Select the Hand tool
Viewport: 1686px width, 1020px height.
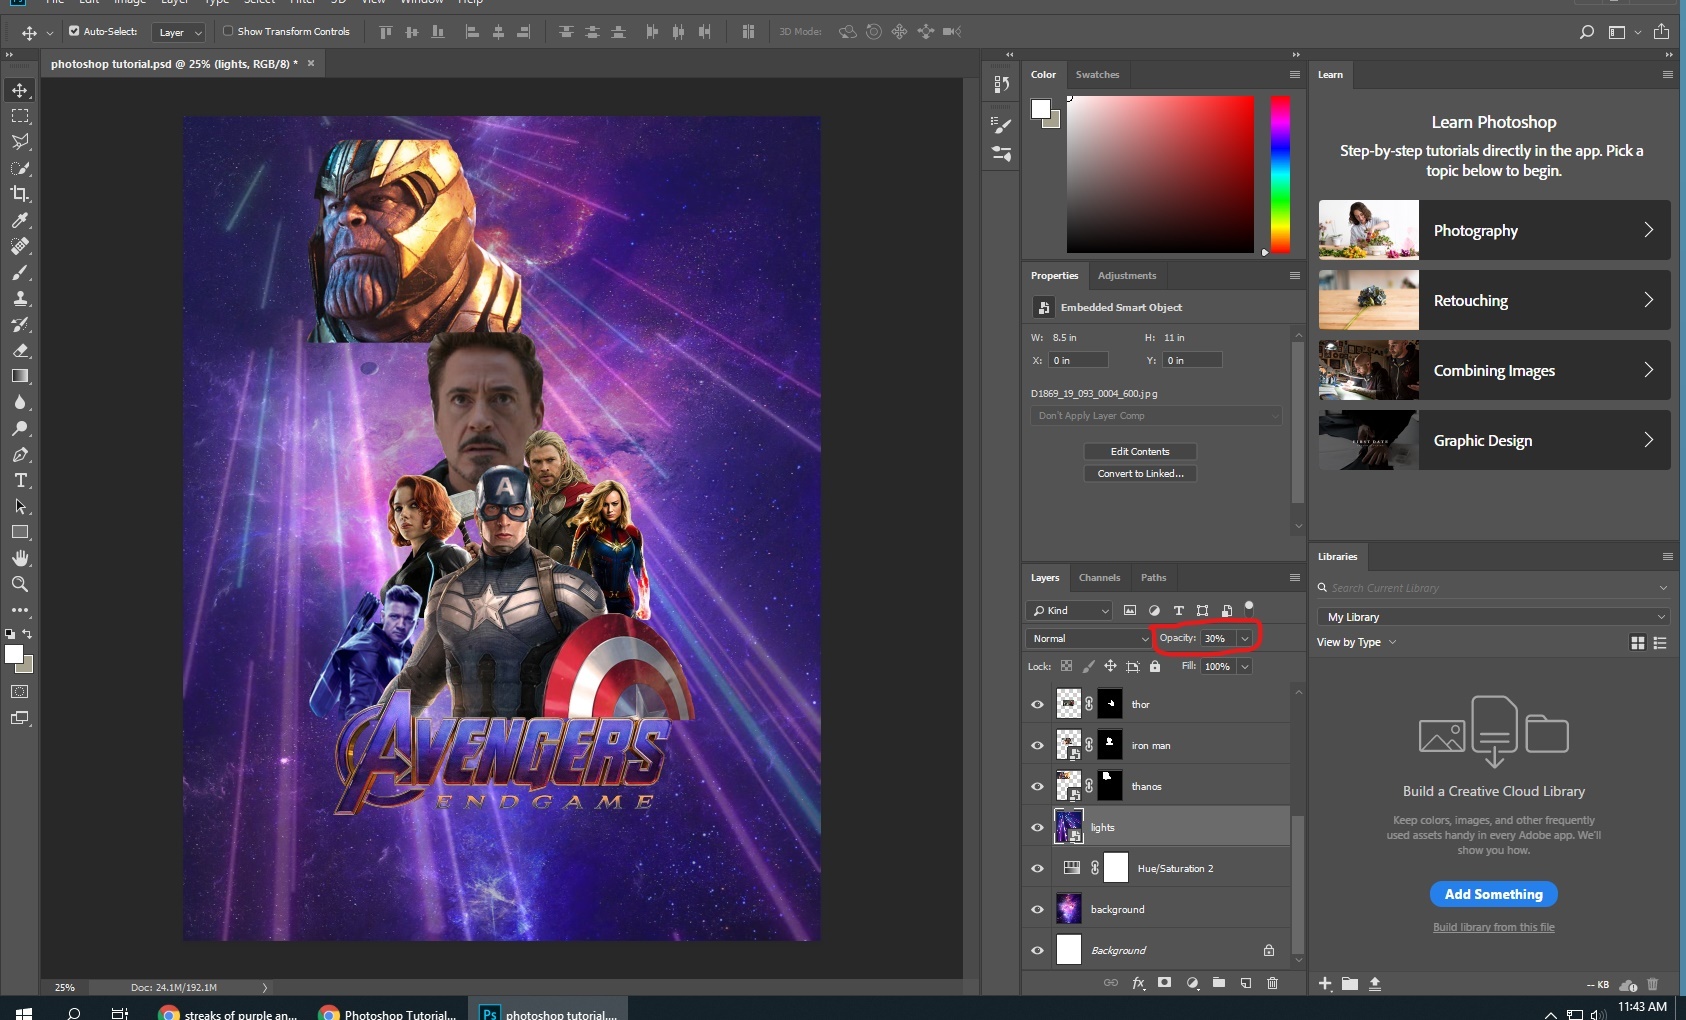[20, 558]
